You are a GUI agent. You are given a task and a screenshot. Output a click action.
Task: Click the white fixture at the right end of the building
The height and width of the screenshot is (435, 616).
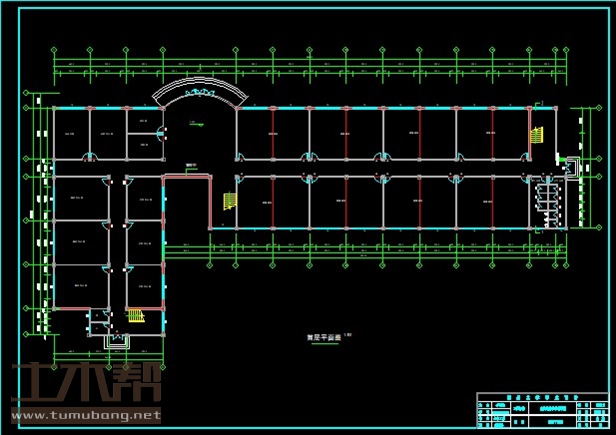571,166
